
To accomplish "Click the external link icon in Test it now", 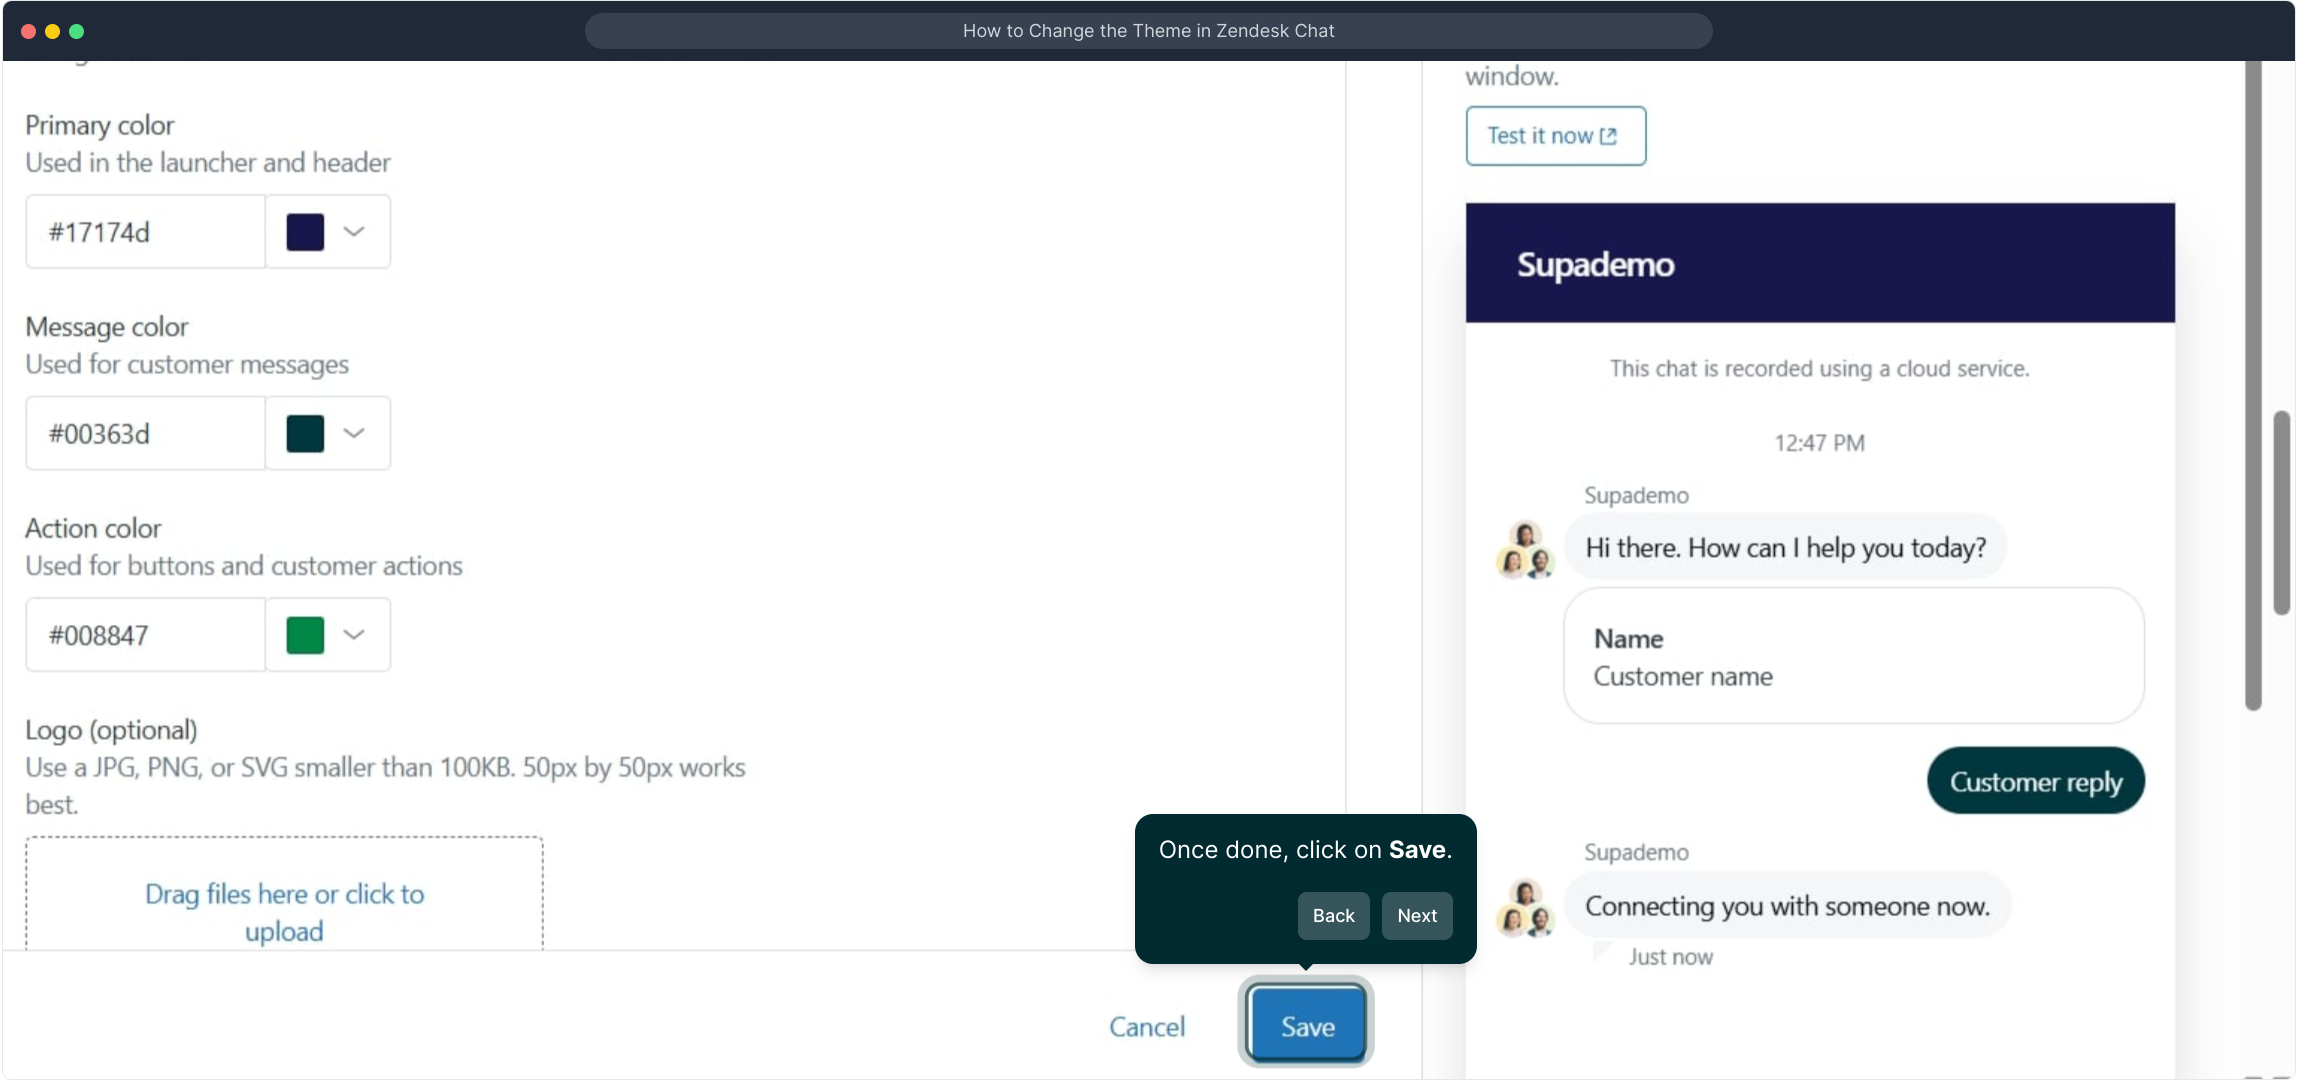I will pyautogui.click(x=1608, y=136).
